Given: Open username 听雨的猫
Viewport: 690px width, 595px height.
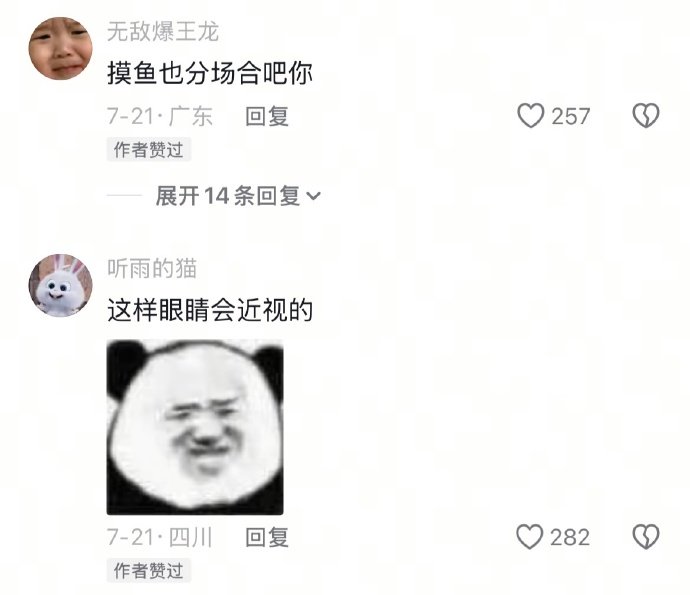Looking at the screenshot, I should [x=152, y=268].
